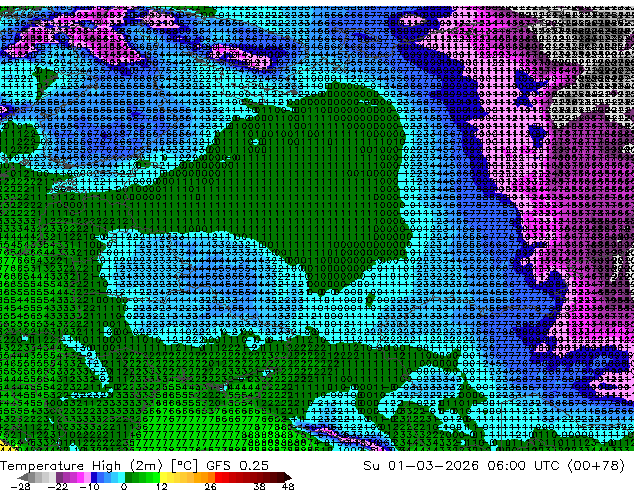Screen dimensions: 634x490
Task: Click the yellow legend swatch above 12
Action: 163,477
